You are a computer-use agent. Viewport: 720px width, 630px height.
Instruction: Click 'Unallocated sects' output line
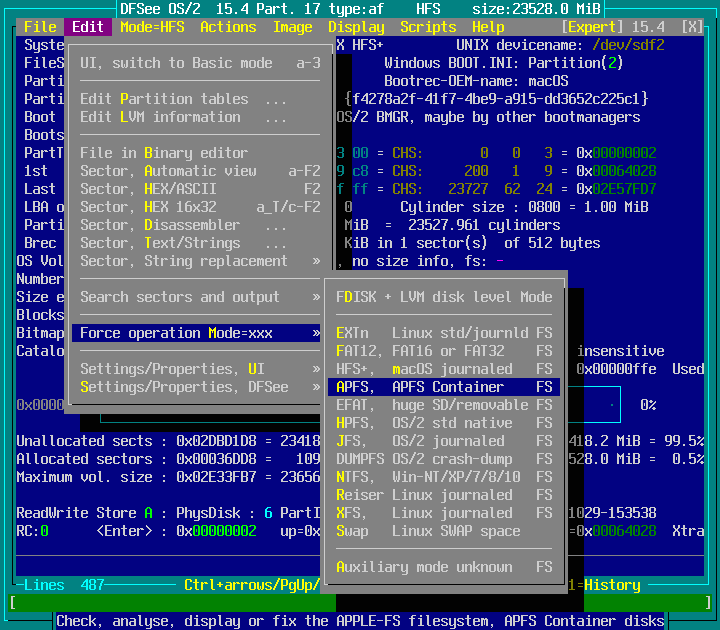[x=168, y=441]
